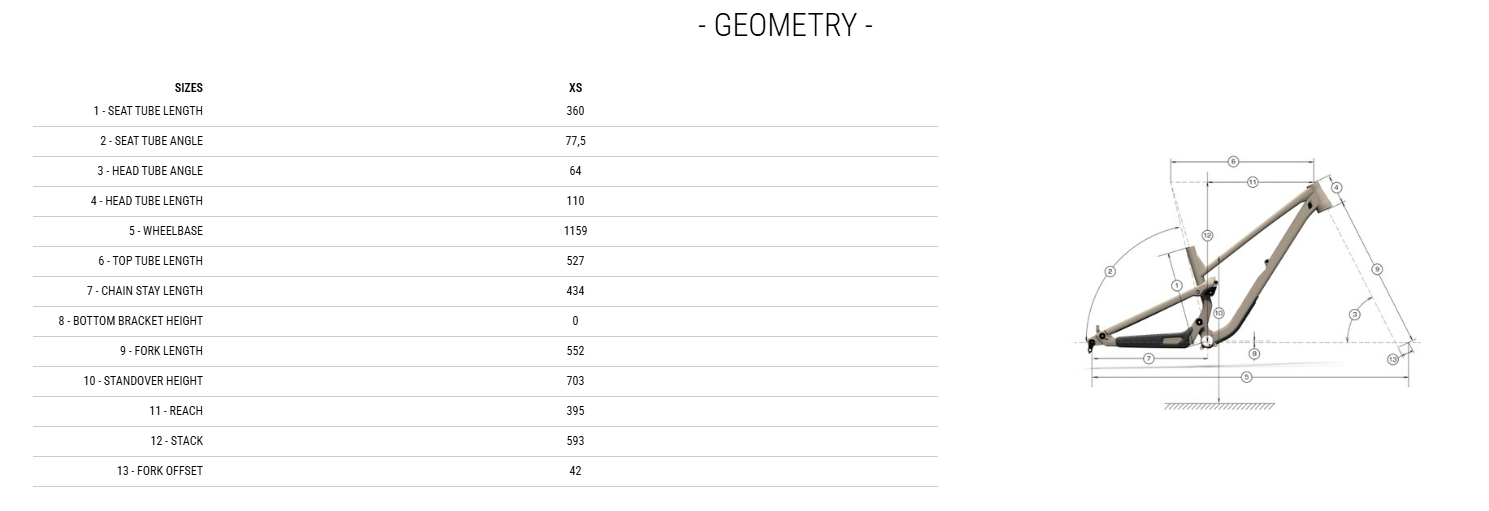Viewport: 1489px width, 511px height.
Task: Click the SIZES column header
Action: click(188, 88)
